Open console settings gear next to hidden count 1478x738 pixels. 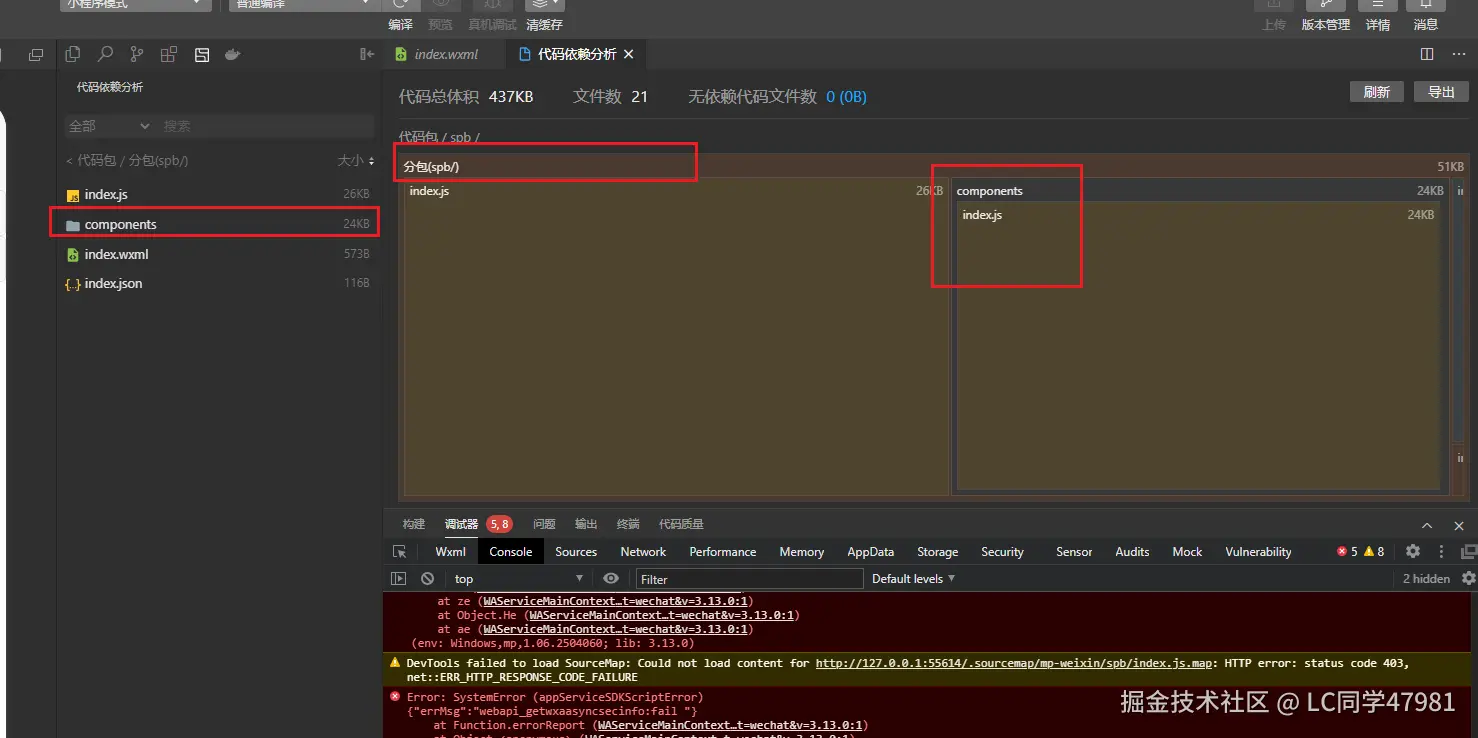pyautogui.click(x=1468, y=578)
